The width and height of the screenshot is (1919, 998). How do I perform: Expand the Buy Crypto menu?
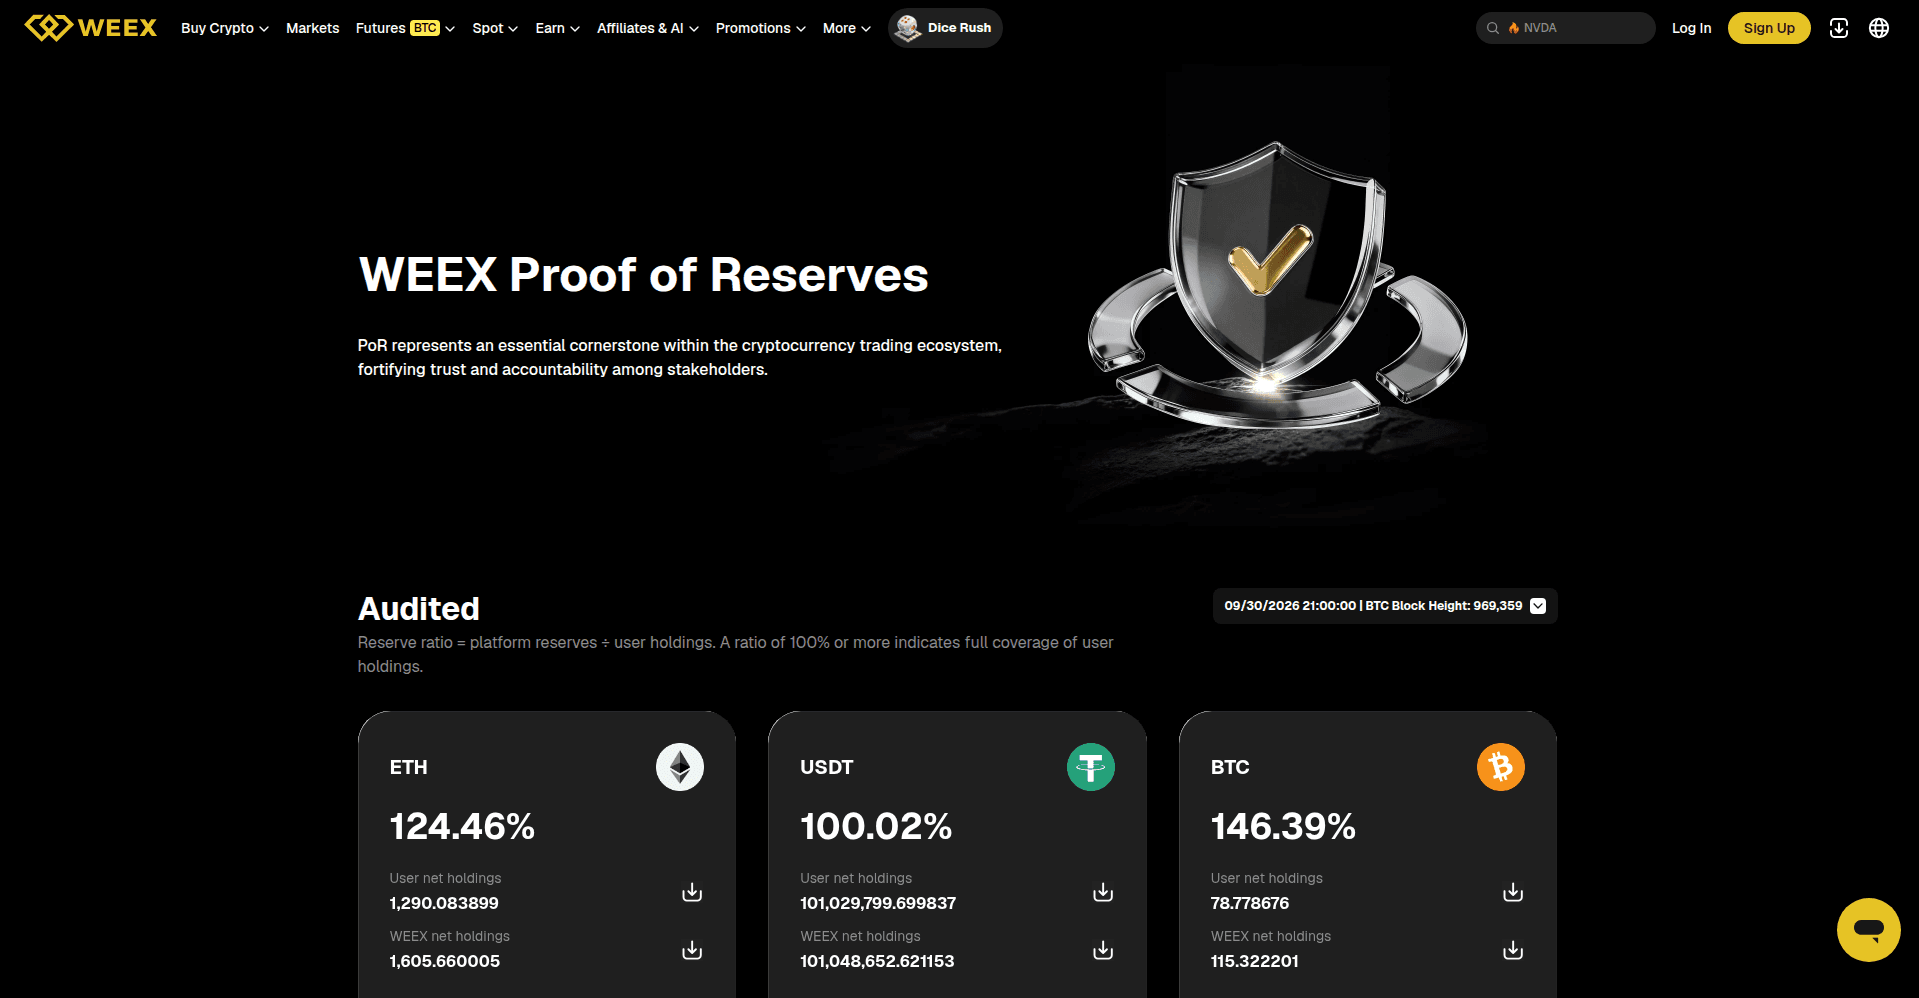tap(225, 28)
